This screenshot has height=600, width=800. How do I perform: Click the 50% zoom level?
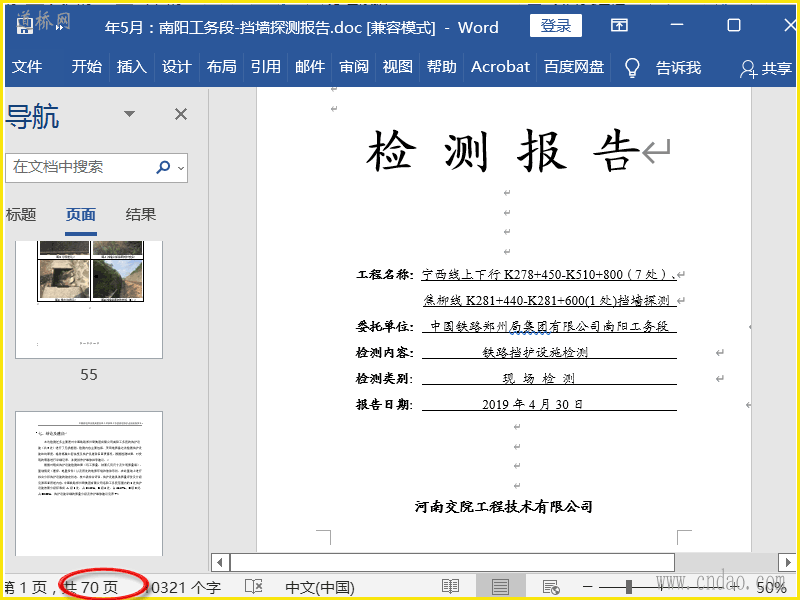pos(771,588)
